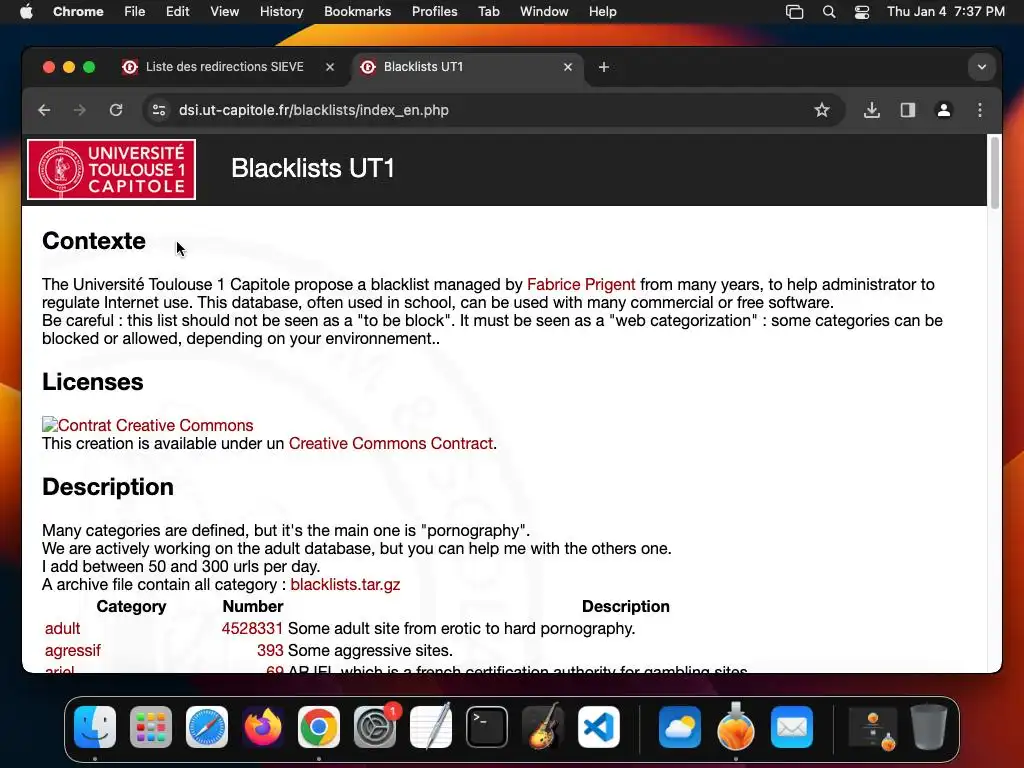
Task: Click the page vertical scrollbar
Action: pos(995,173)
